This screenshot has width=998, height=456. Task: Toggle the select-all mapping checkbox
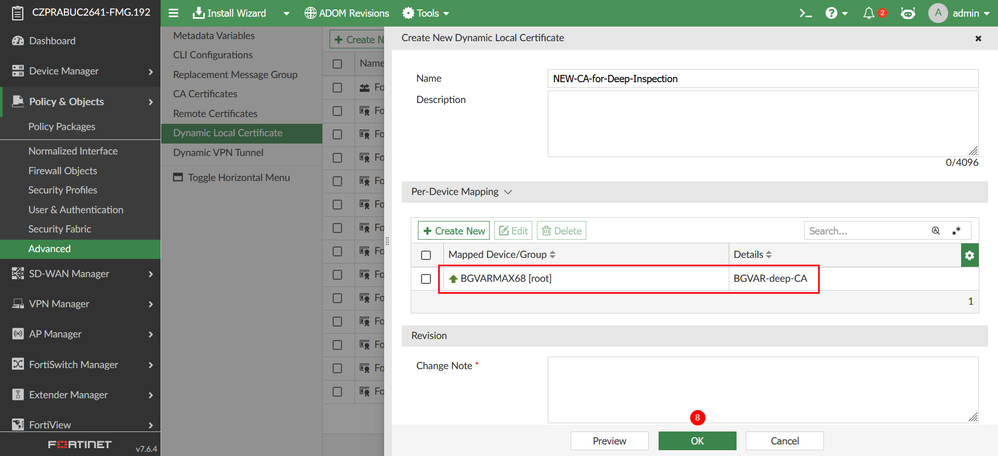pos(426,255)
